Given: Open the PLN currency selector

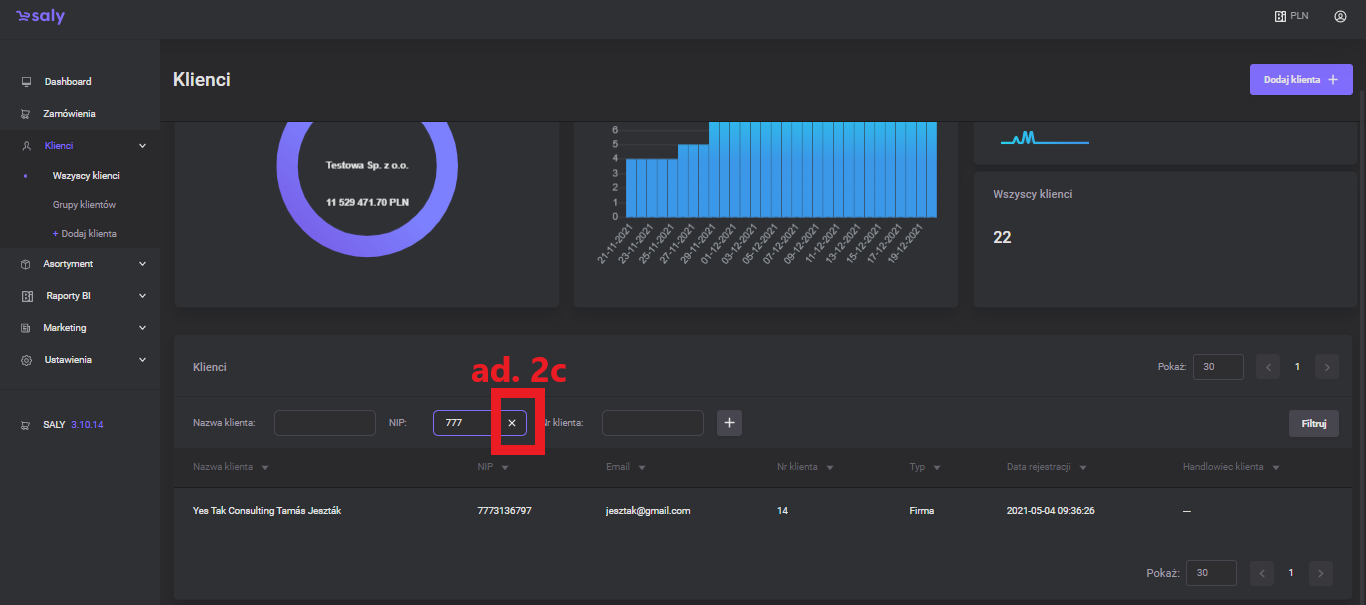Looking at the screenshot, I should pyautogui.click(x=1291, y=17).
